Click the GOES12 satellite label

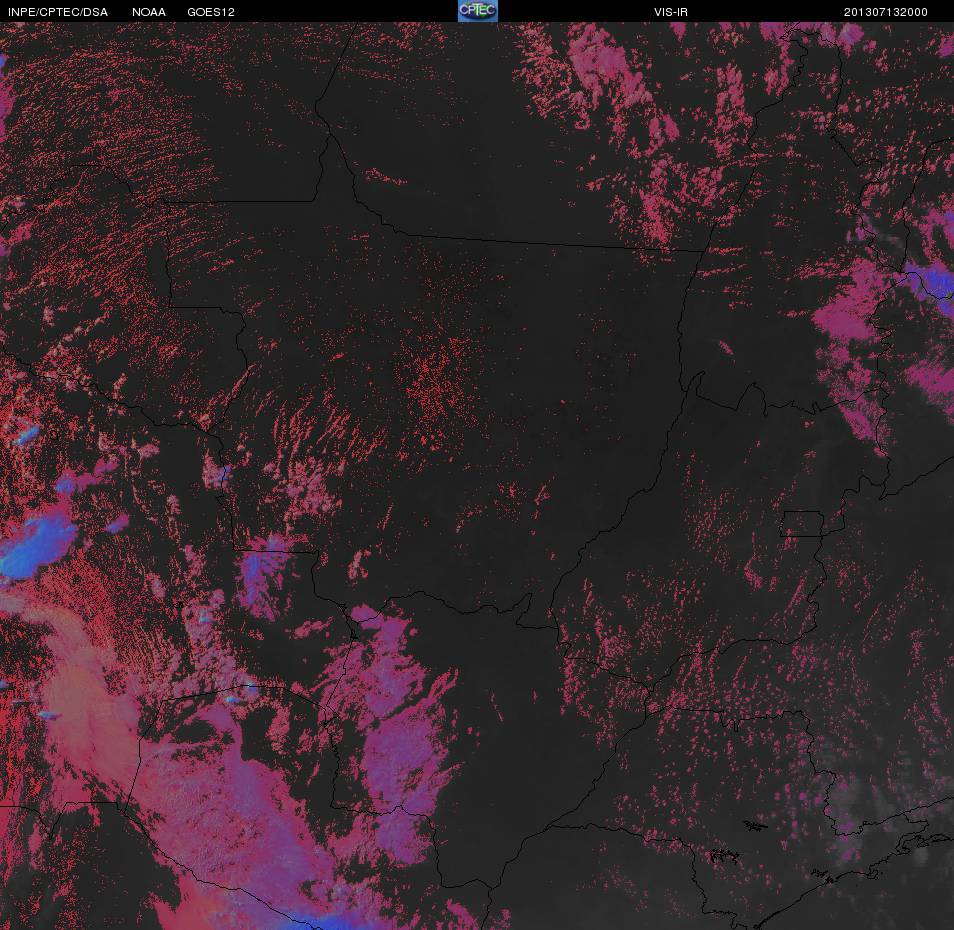click(211, 12)
